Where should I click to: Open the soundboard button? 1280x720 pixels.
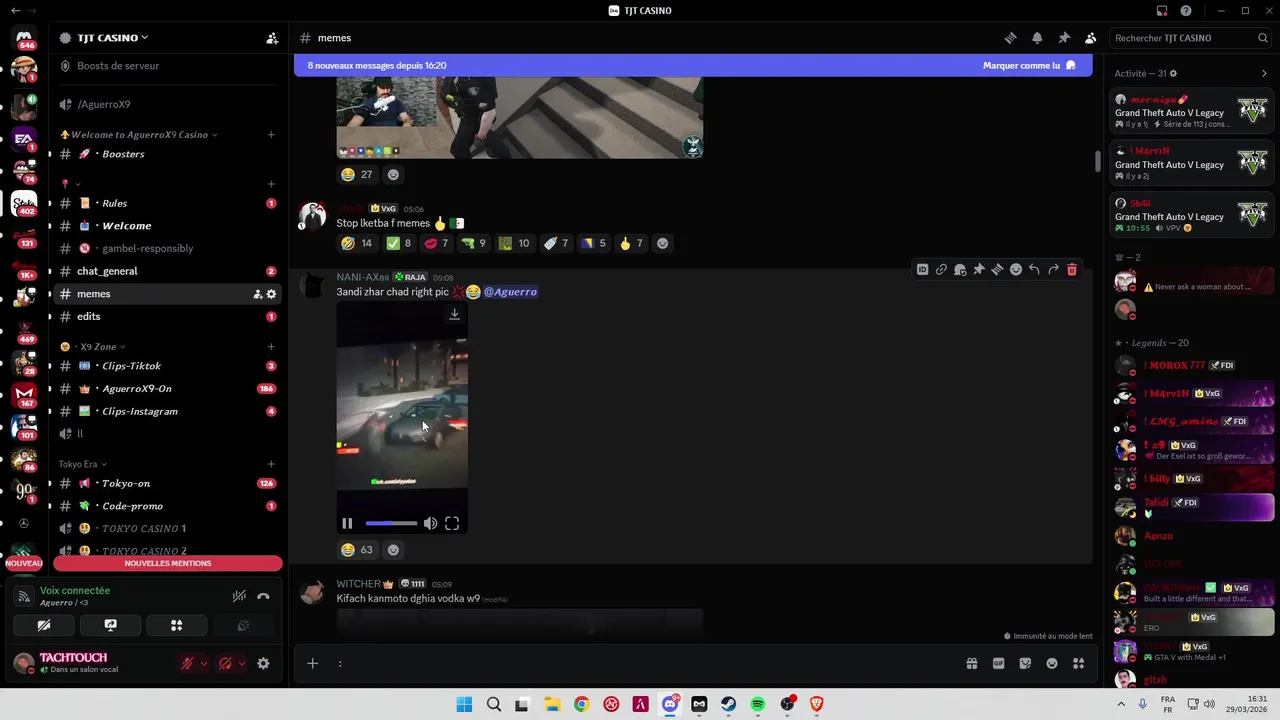[242, 625]
